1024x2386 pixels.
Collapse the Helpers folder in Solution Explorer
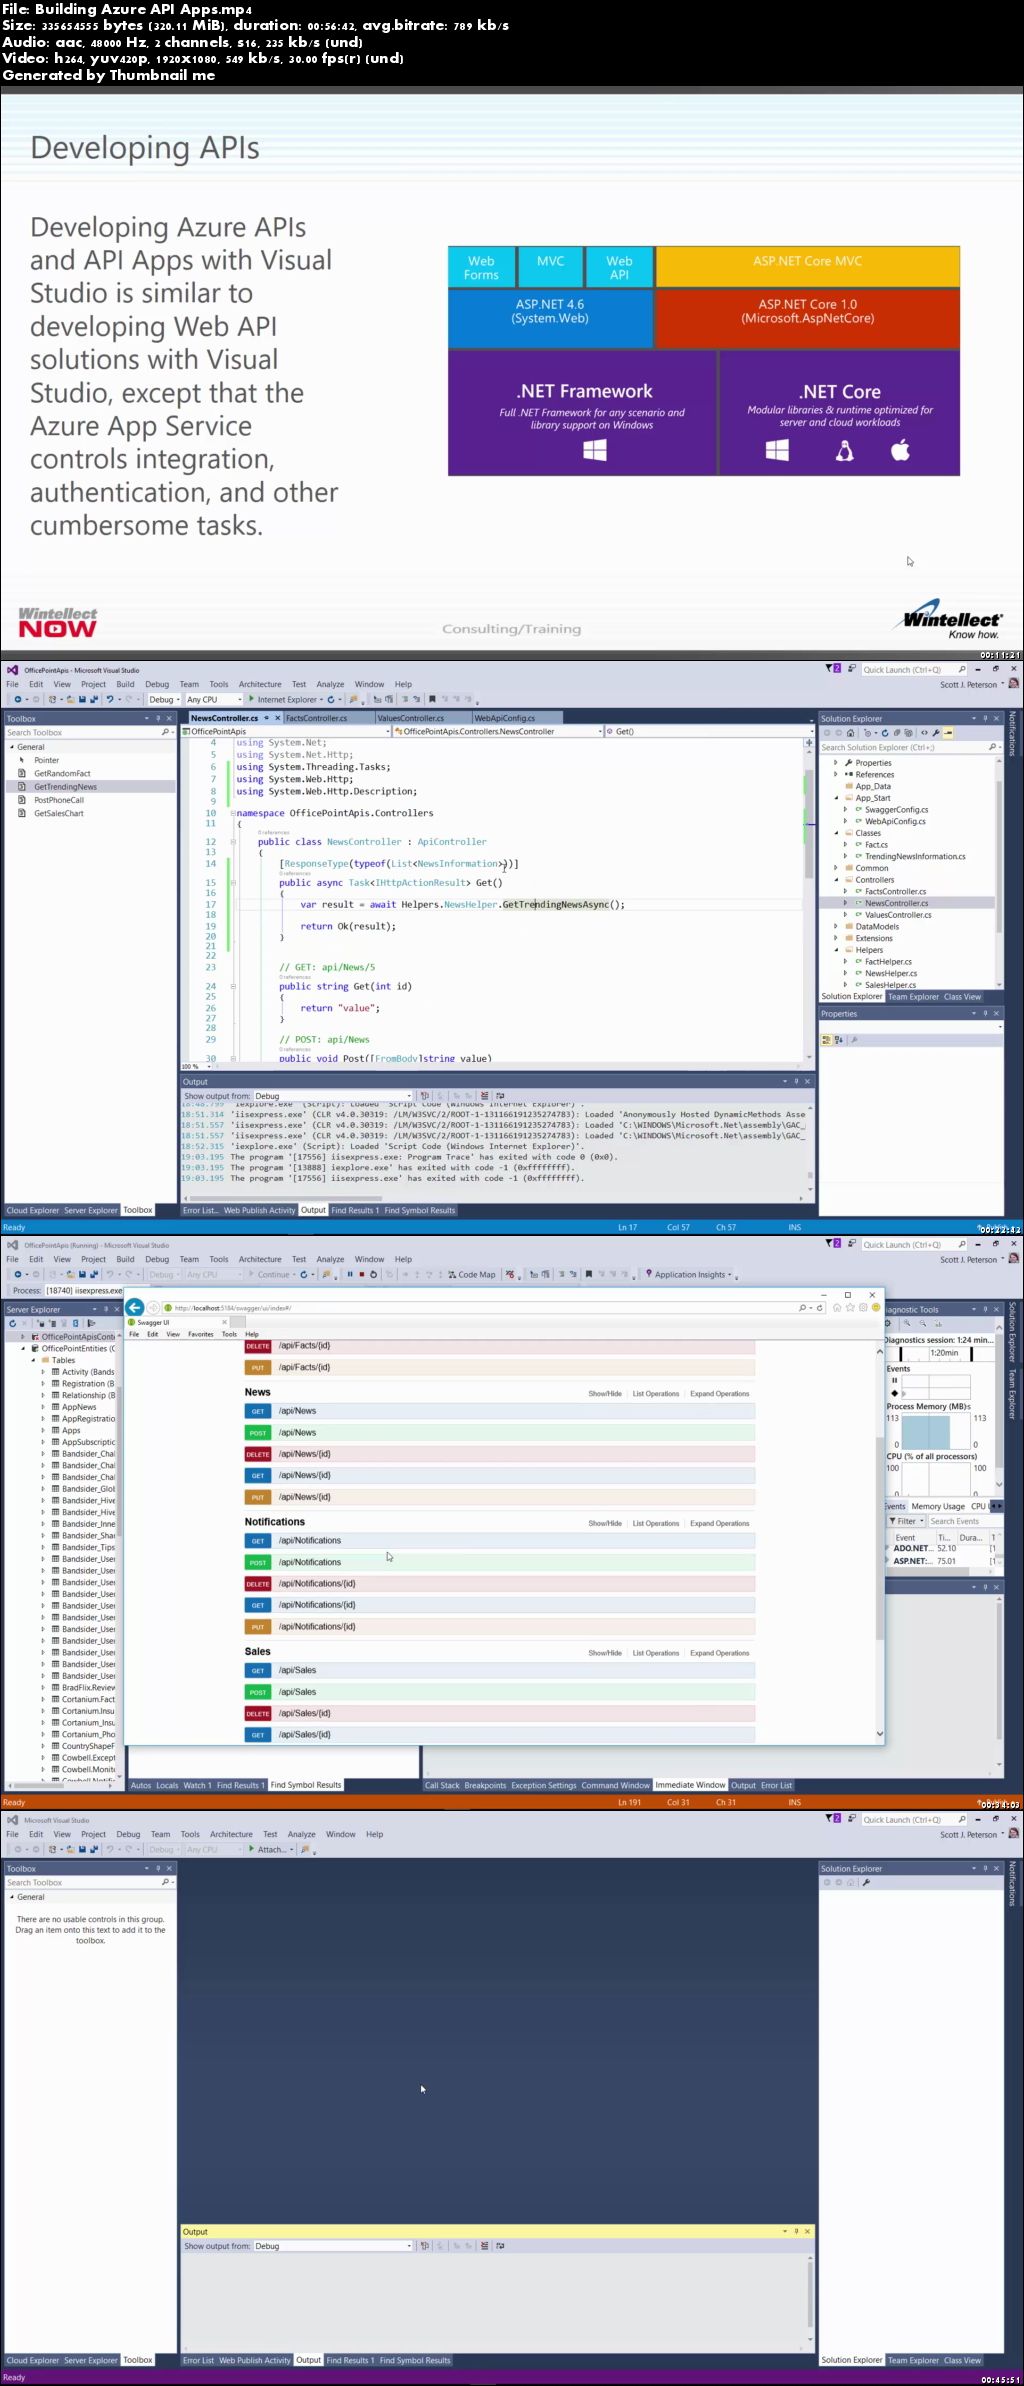coord(837,950)
